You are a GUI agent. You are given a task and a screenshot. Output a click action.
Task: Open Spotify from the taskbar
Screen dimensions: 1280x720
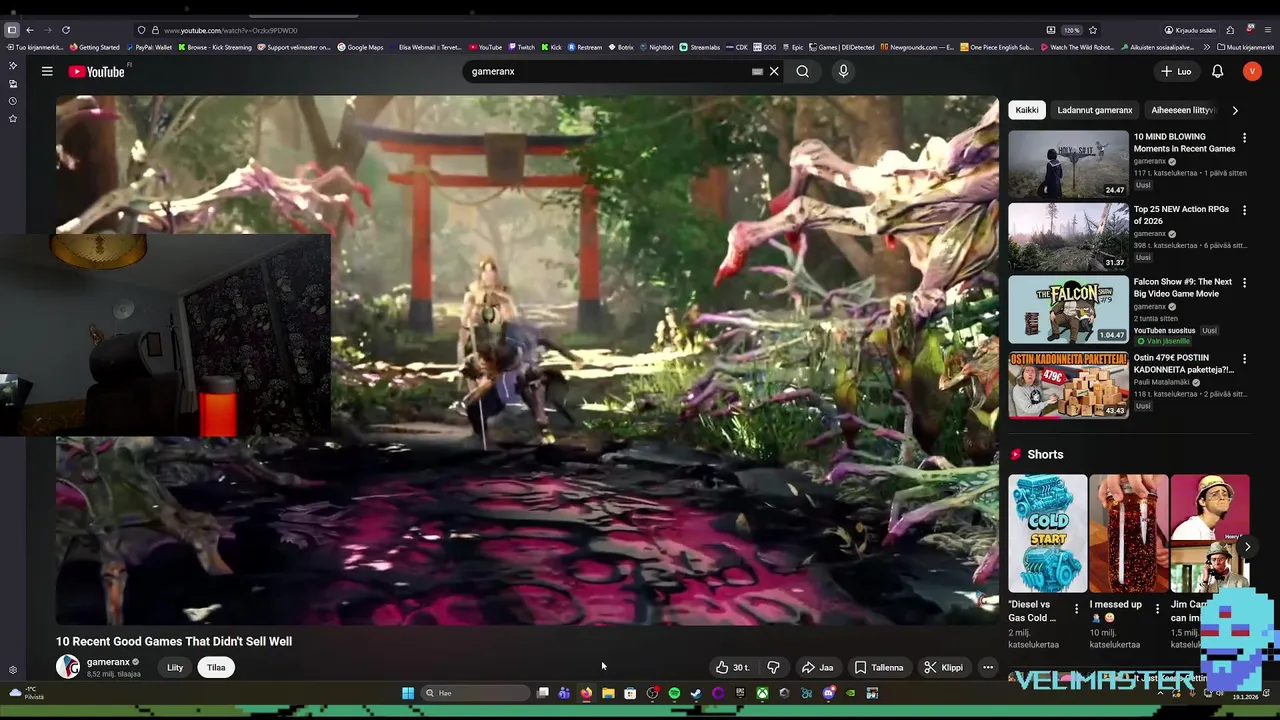(674, 693)
